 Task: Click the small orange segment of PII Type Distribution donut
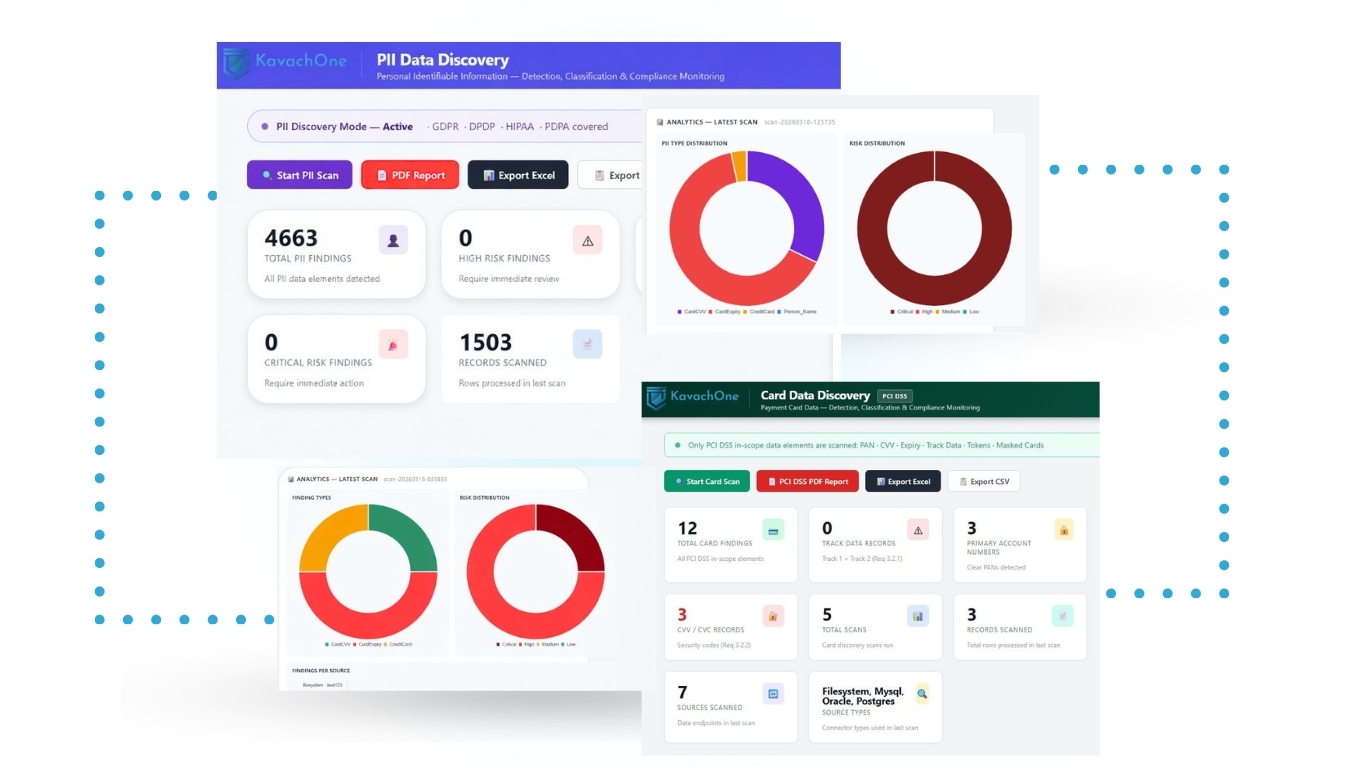coord(739,166)
